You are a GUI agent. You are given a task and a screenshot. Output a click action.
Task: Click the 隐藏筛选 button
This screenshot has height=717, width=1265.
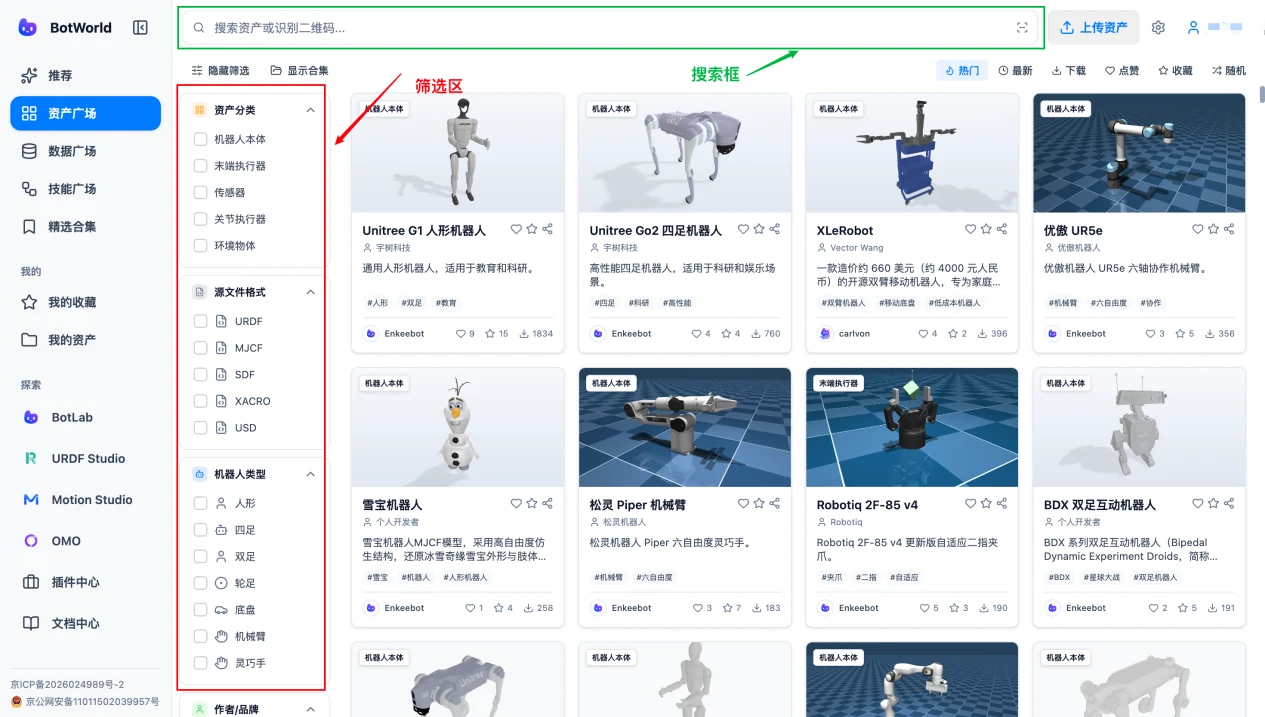point(220,71)
